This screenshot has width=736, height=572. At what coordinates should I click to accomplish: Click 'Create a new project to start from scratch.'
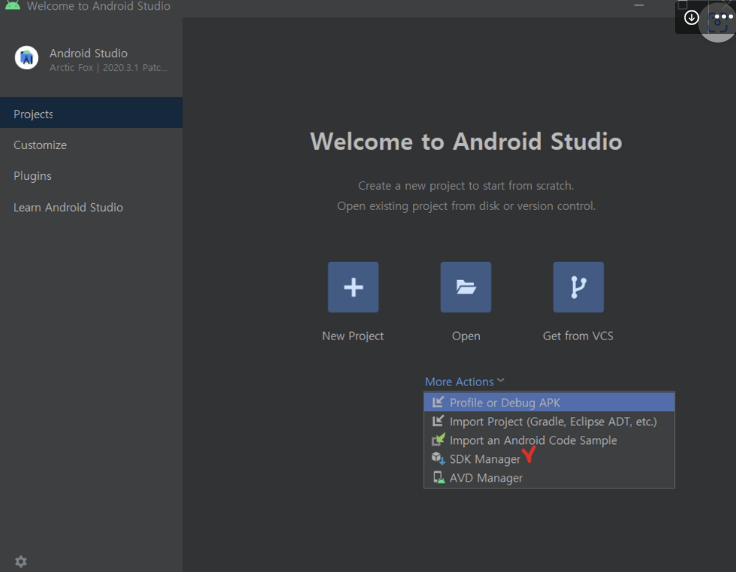[466, 186]
